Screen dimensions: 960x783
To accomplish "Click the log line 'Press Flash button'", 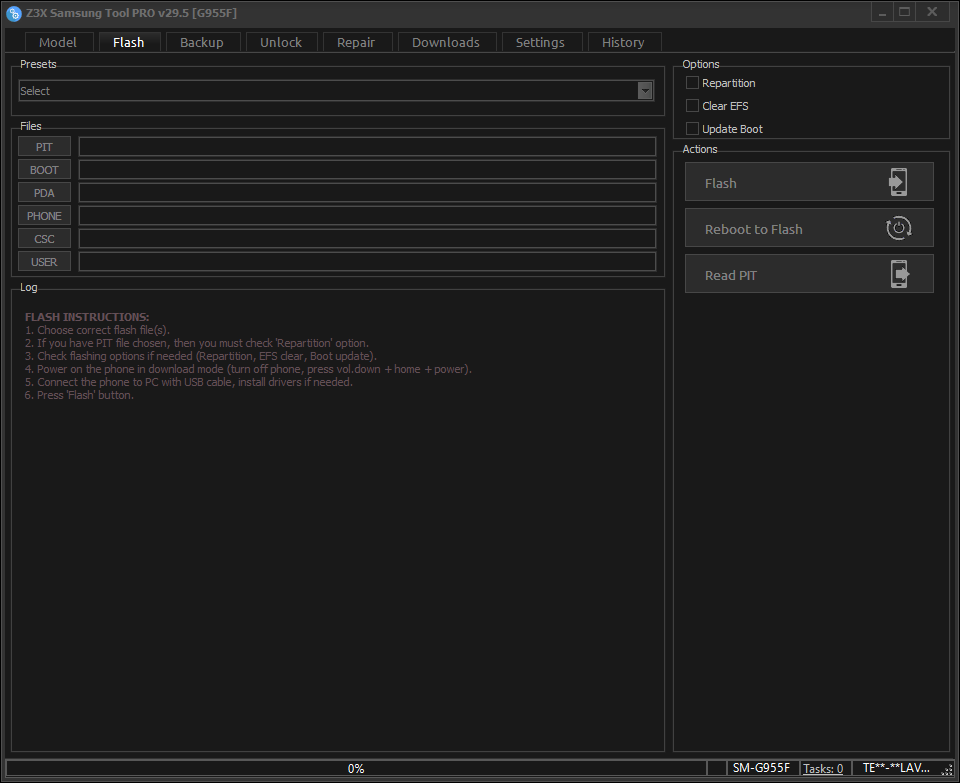I will click(79, 395).
